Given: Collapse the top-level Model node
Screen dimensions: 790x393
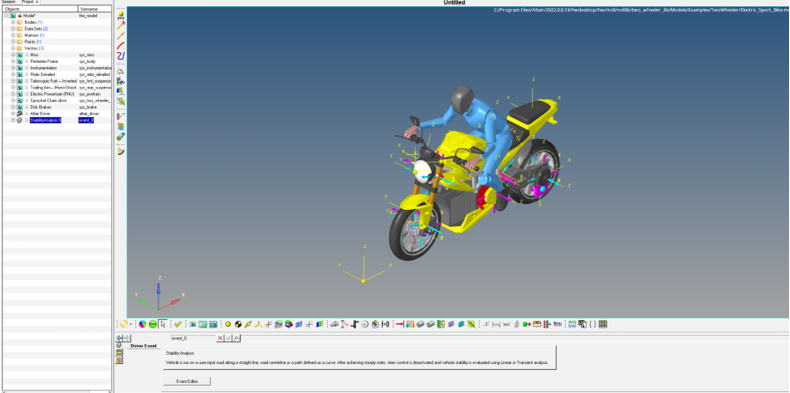Looking at the screenshot, I should 6,16.
